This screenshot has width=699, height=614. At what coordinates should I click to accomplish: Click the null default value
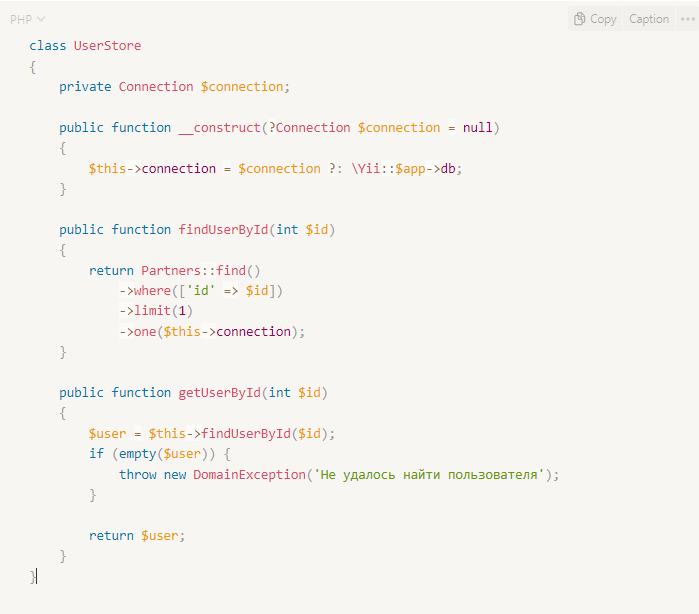tap(477, 128)
